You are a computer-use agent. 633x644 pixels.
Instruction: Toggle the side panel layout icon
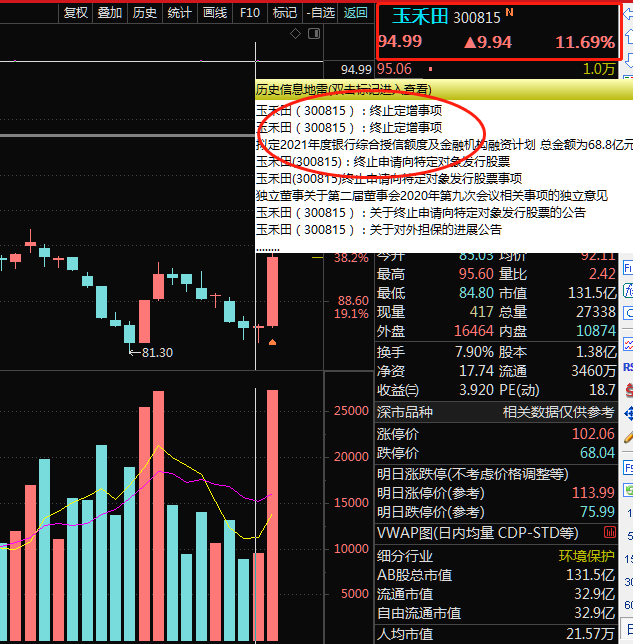(x=314, y=34)
